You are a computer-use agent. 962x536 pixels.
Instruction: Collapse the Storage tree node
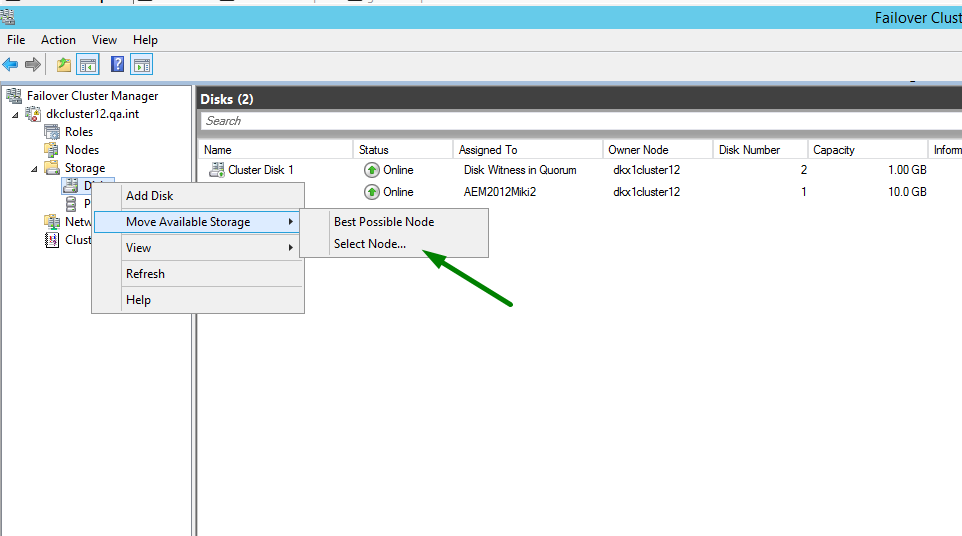click(34, 169)
